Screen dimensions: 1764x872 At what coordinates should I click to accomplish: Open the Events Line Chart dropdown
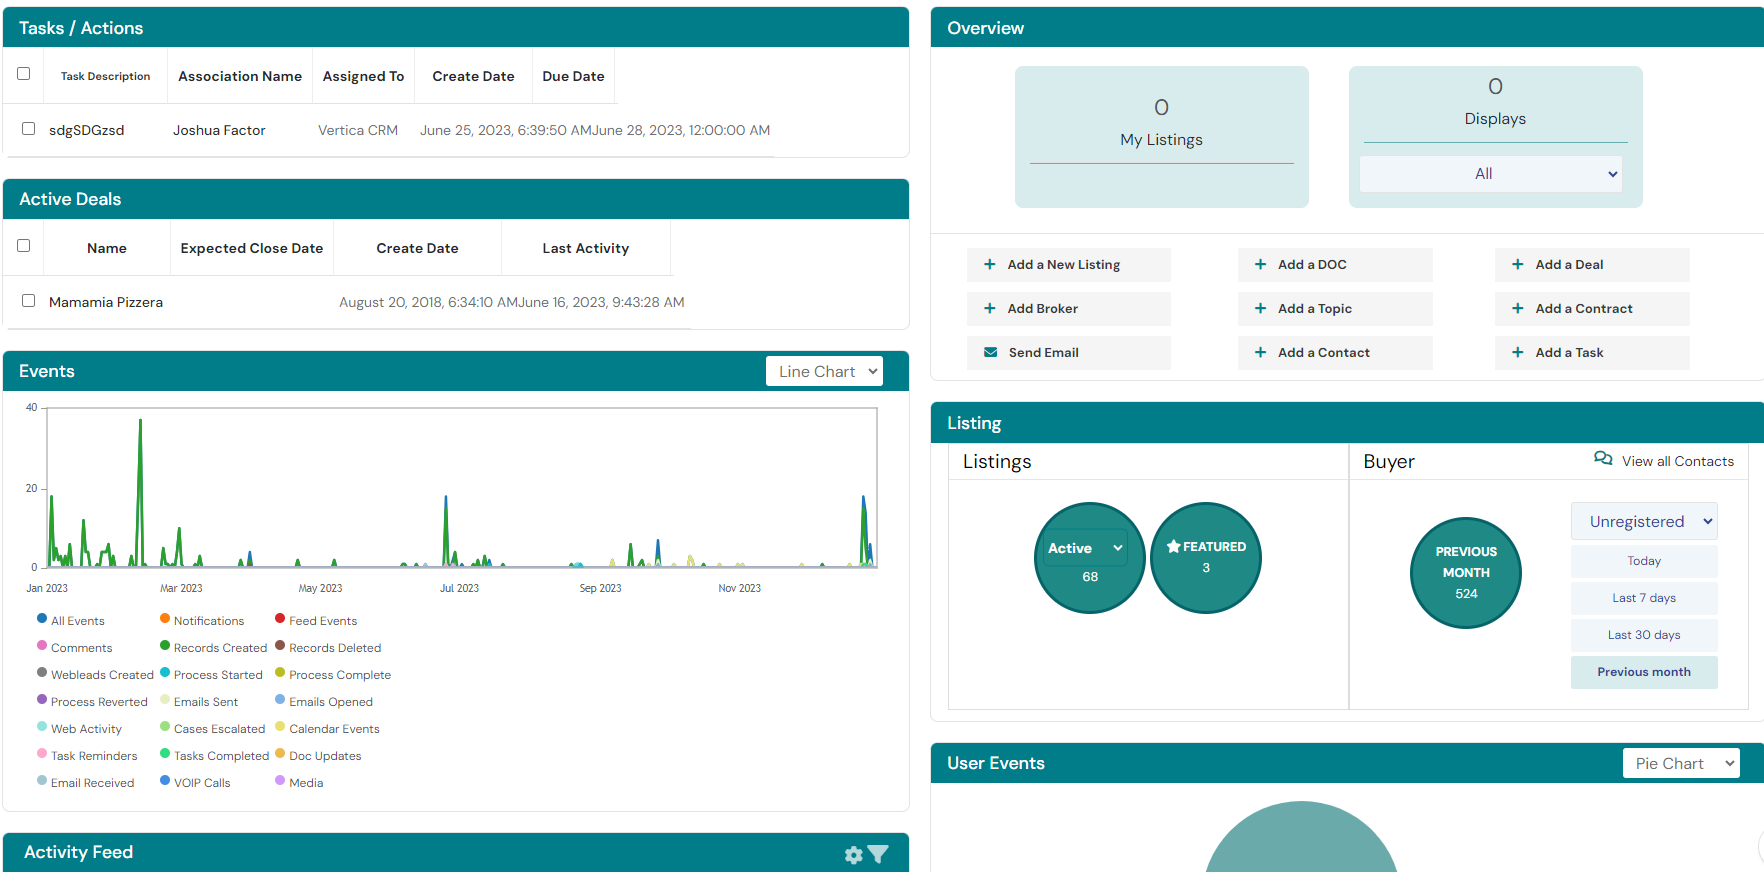(x=824, y=372)
